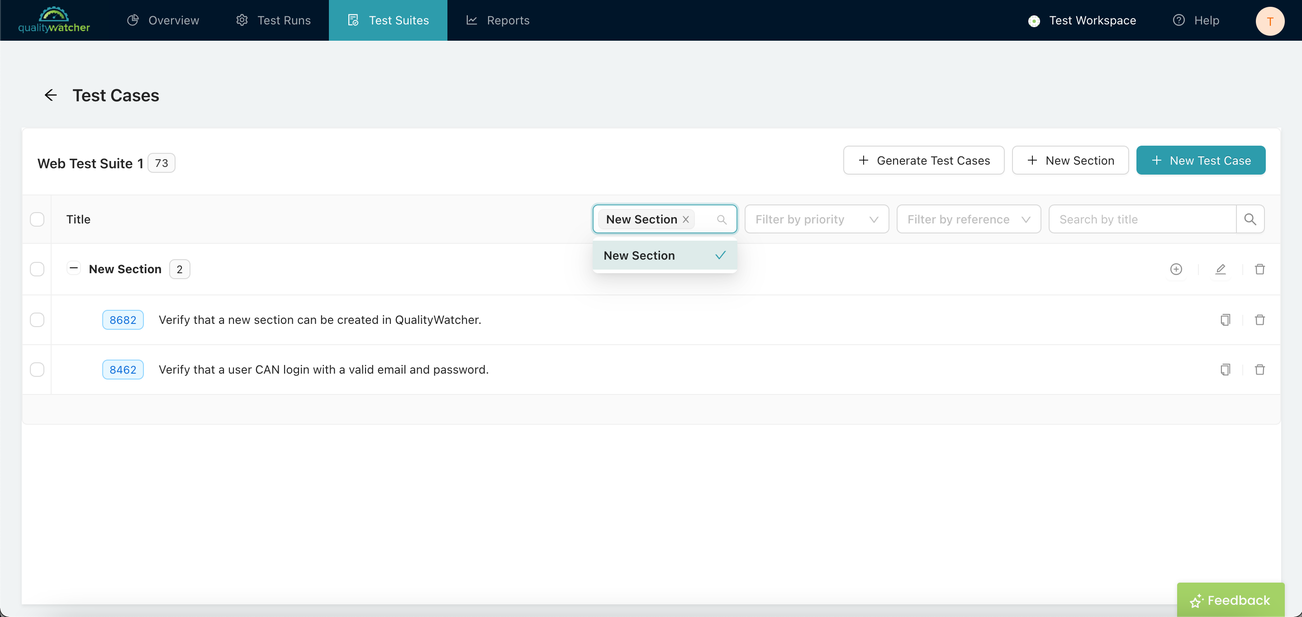Open test case ID 8682

tap(123, 320)
